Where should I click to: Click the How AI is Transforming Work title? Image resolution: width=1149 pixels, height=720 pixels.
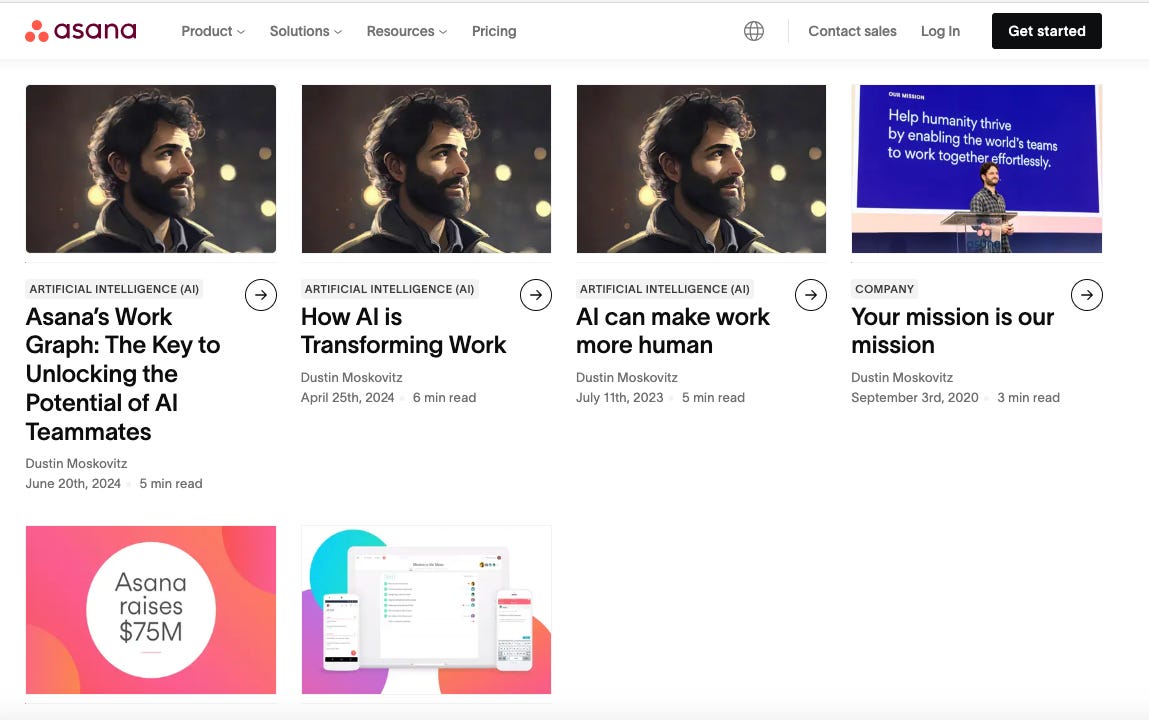tap(403, 331)
